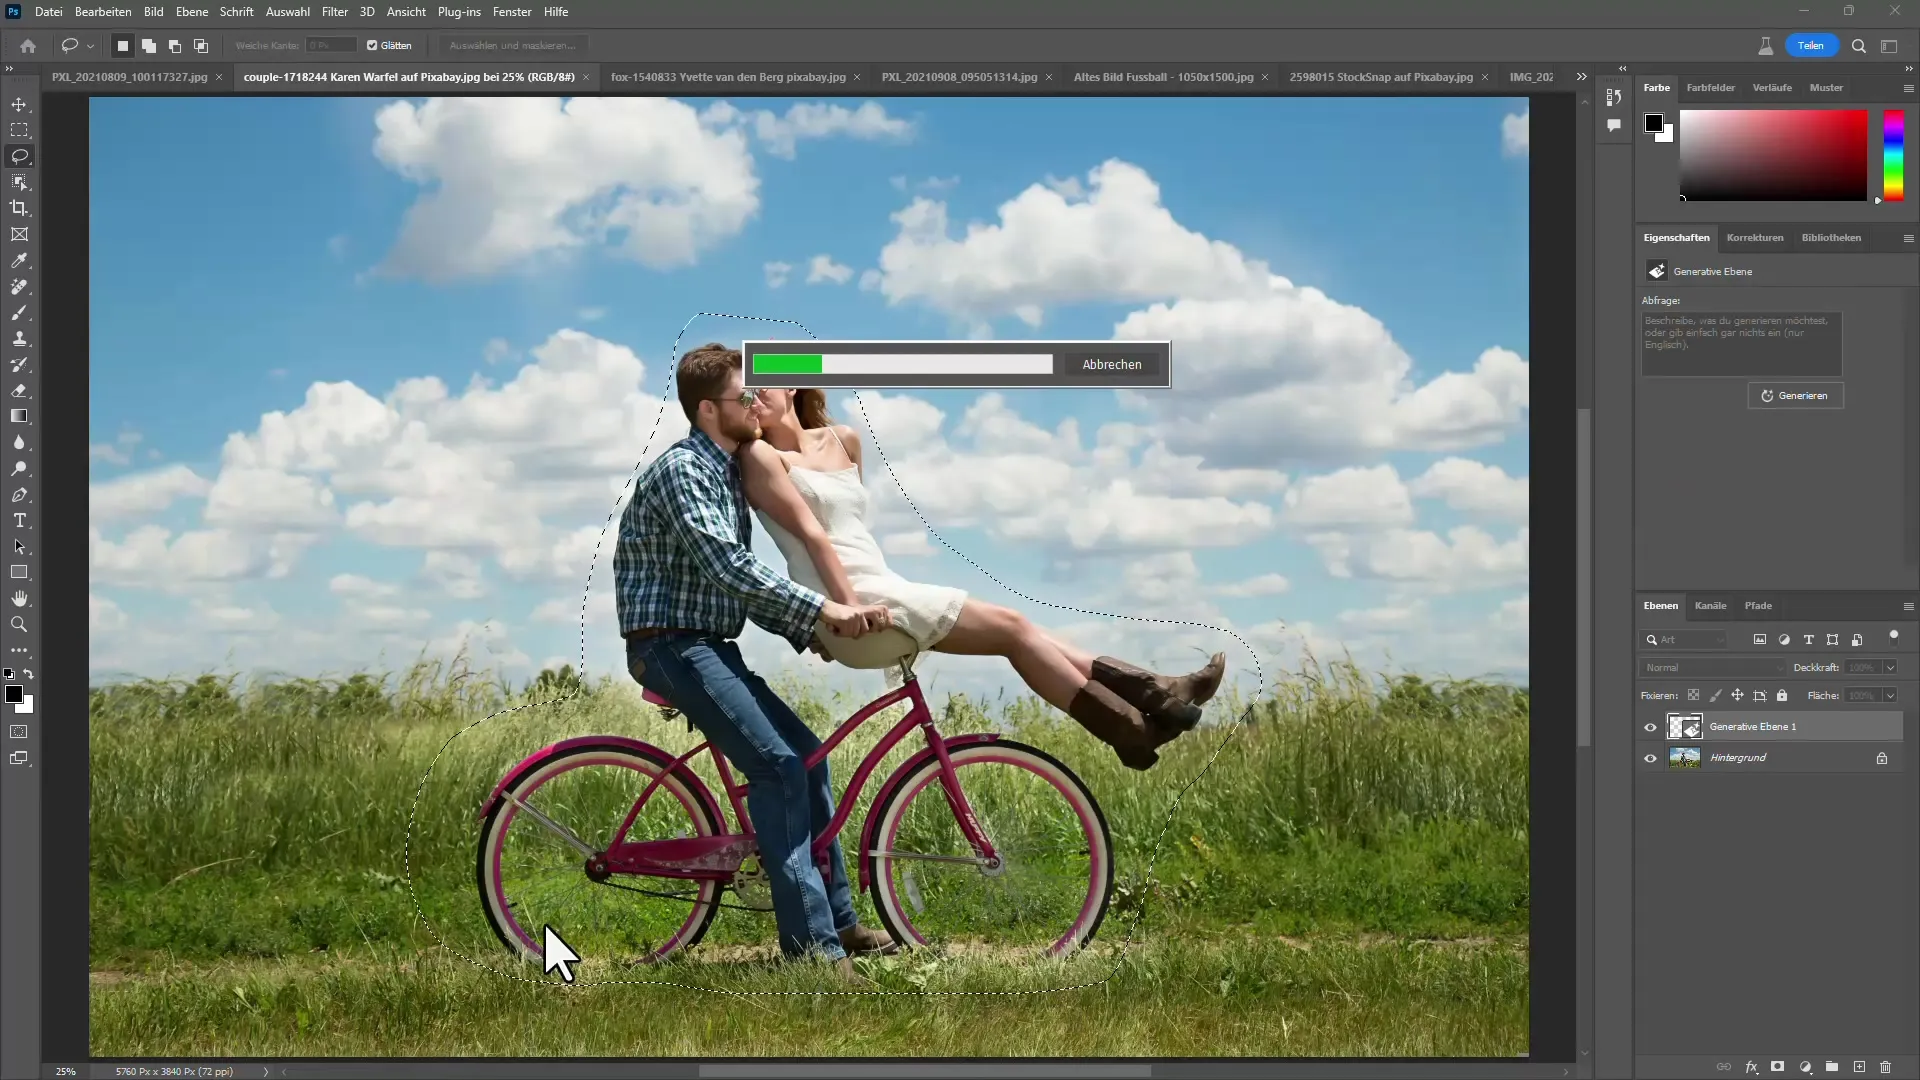Toggle lock on Hintergrund layer
The height and width of the screenshot is (1080, 1920).
(1882, 757)
